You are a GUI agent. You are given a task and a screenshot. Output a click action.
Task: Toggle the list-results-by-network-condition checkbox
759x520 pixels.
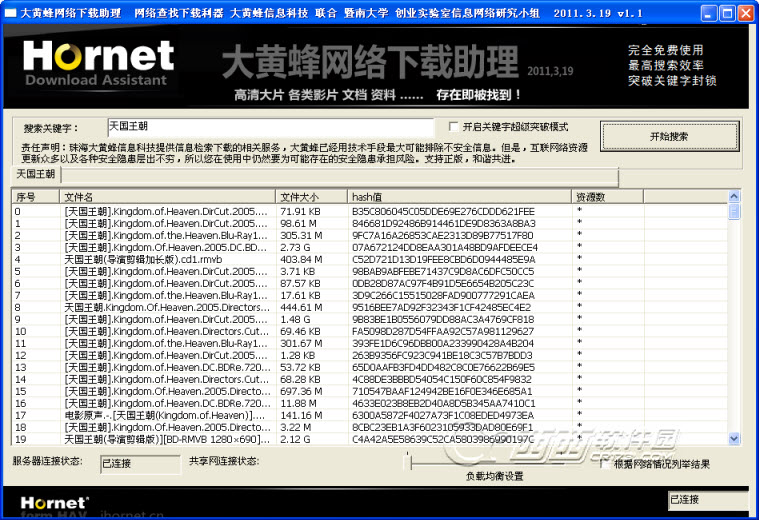605,464
